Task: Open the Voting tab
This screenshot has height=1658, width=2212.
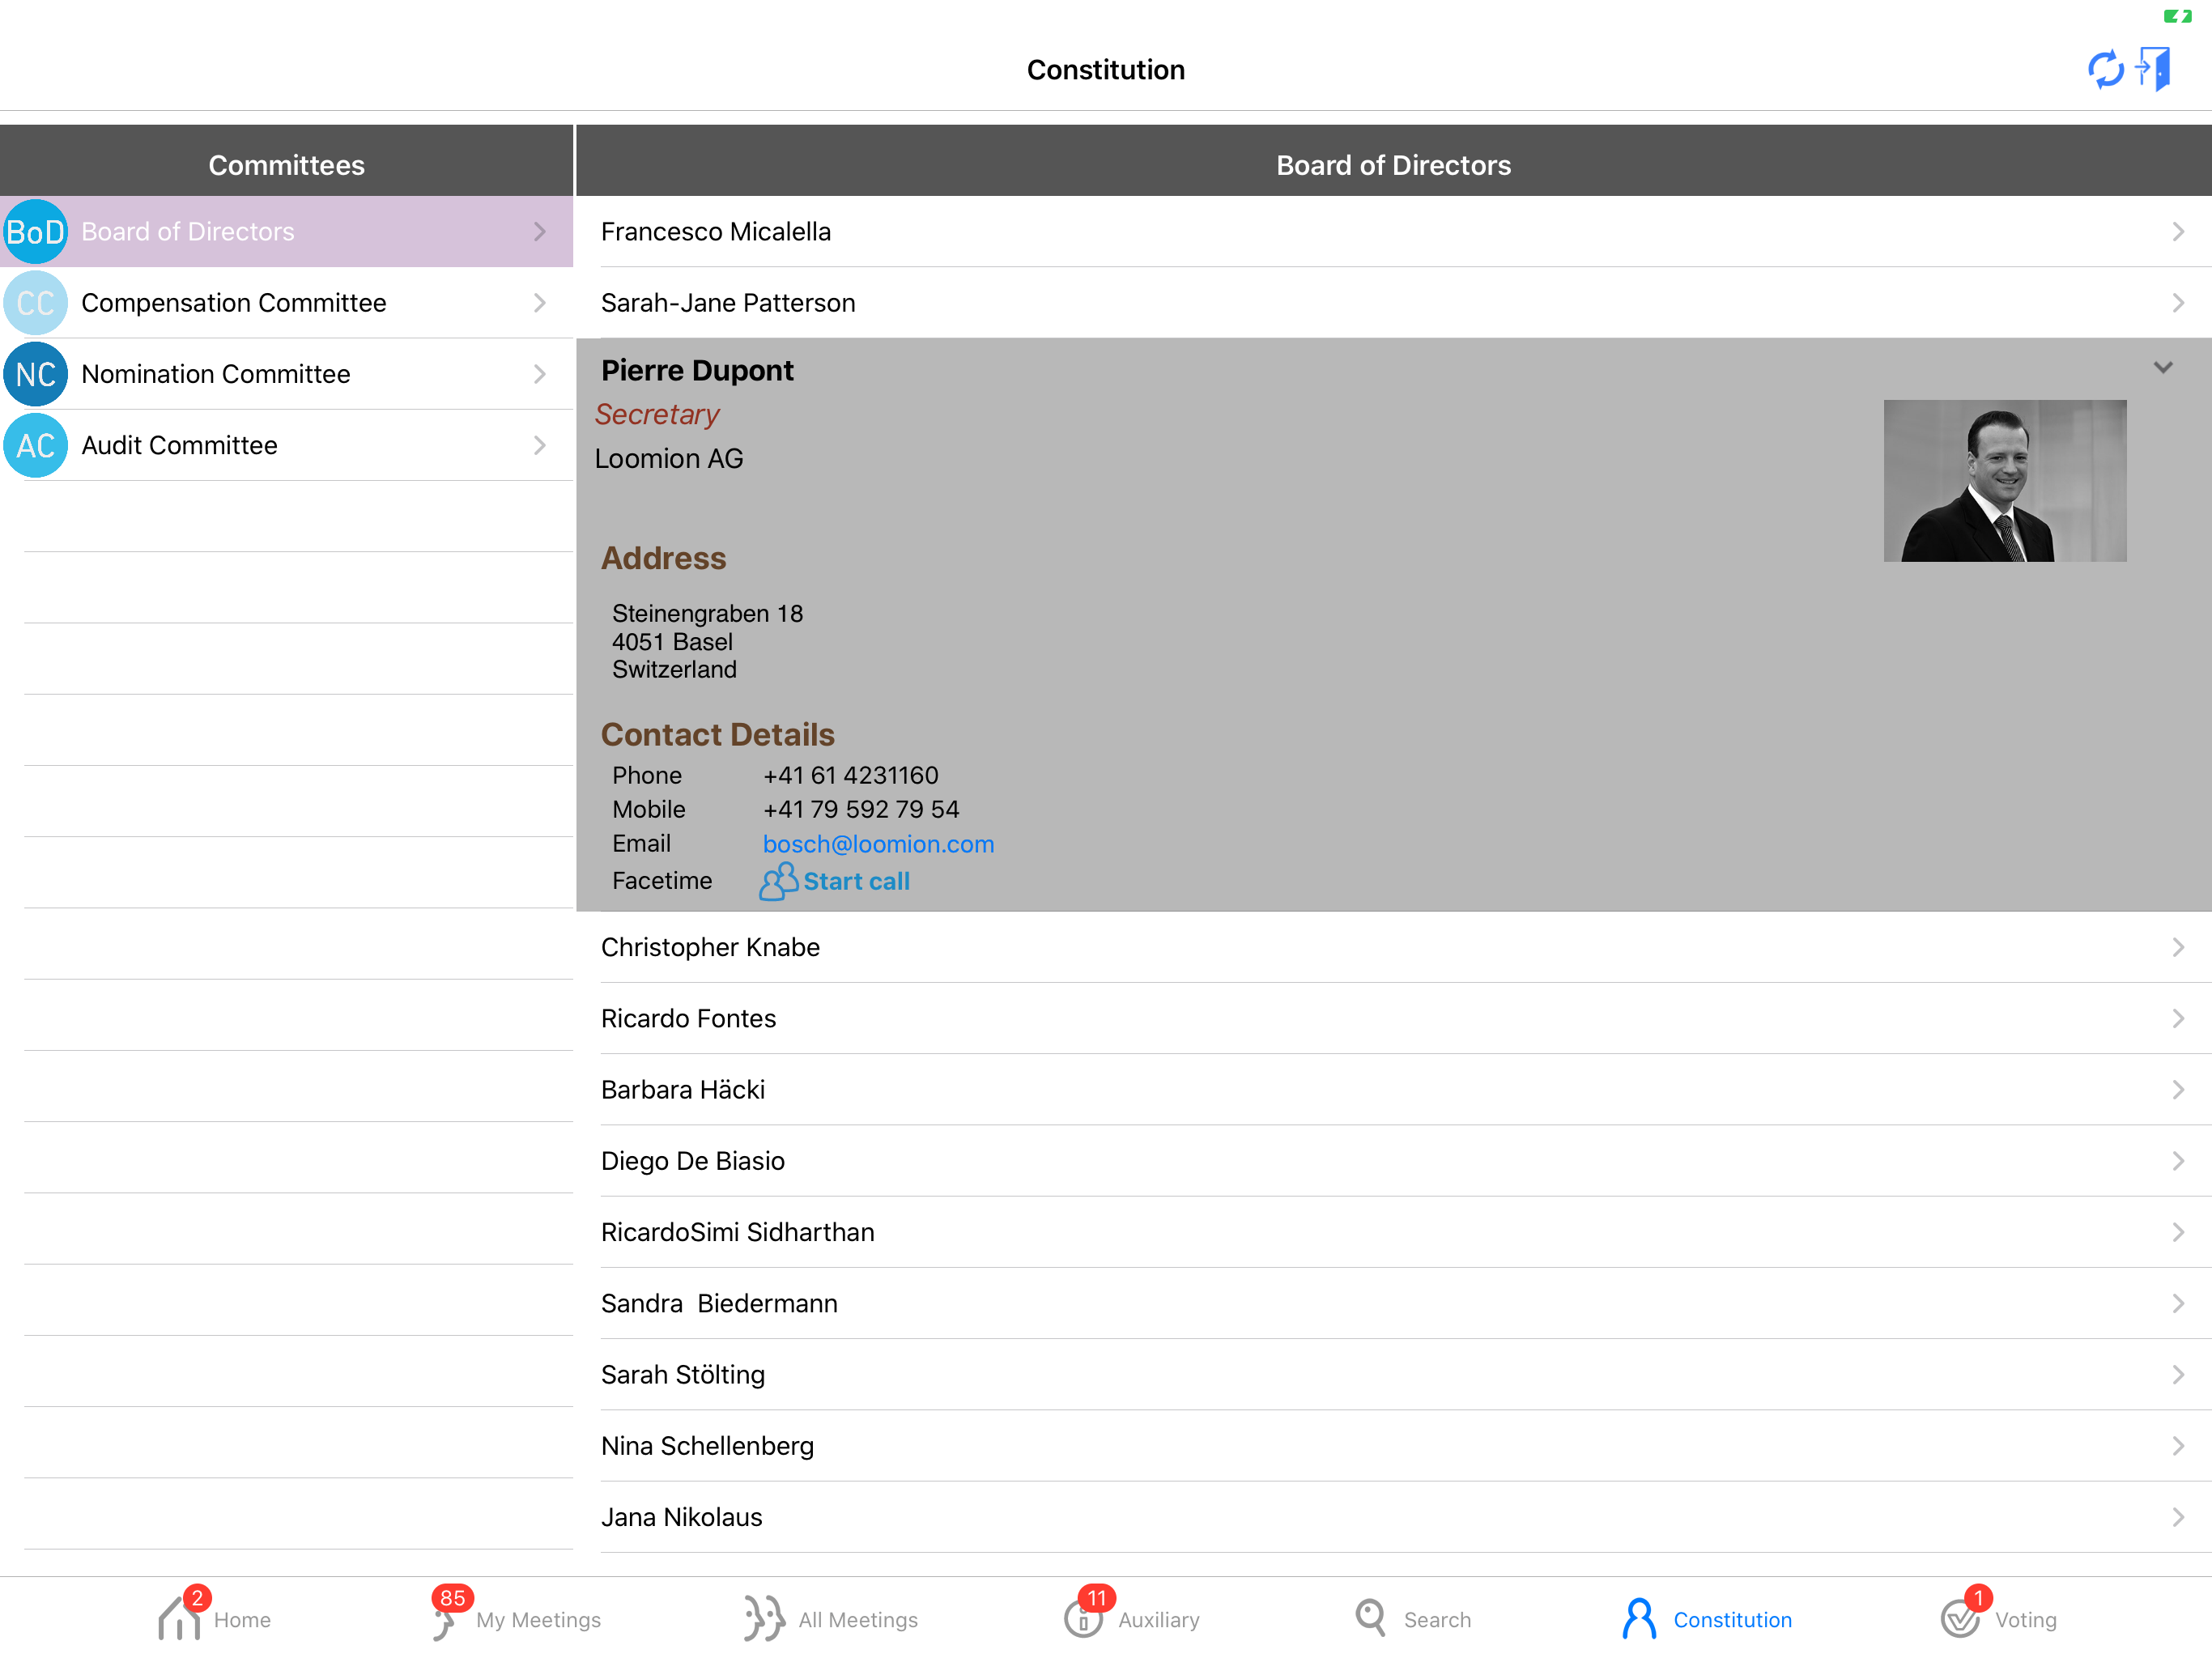Action: [1999, 1618]
